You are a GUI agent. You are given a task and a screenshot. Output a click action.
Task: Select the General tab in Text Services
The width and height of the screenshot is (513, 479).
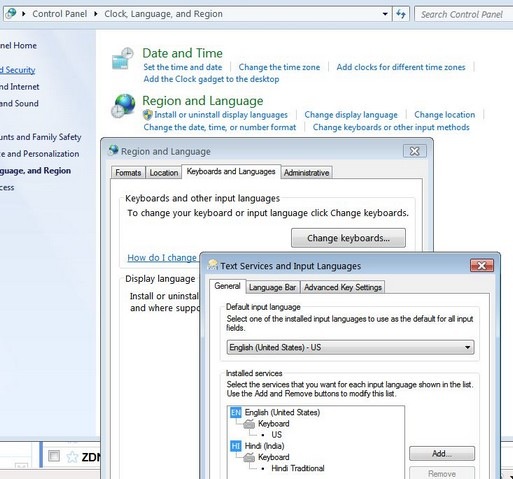(x=227, y=286)
